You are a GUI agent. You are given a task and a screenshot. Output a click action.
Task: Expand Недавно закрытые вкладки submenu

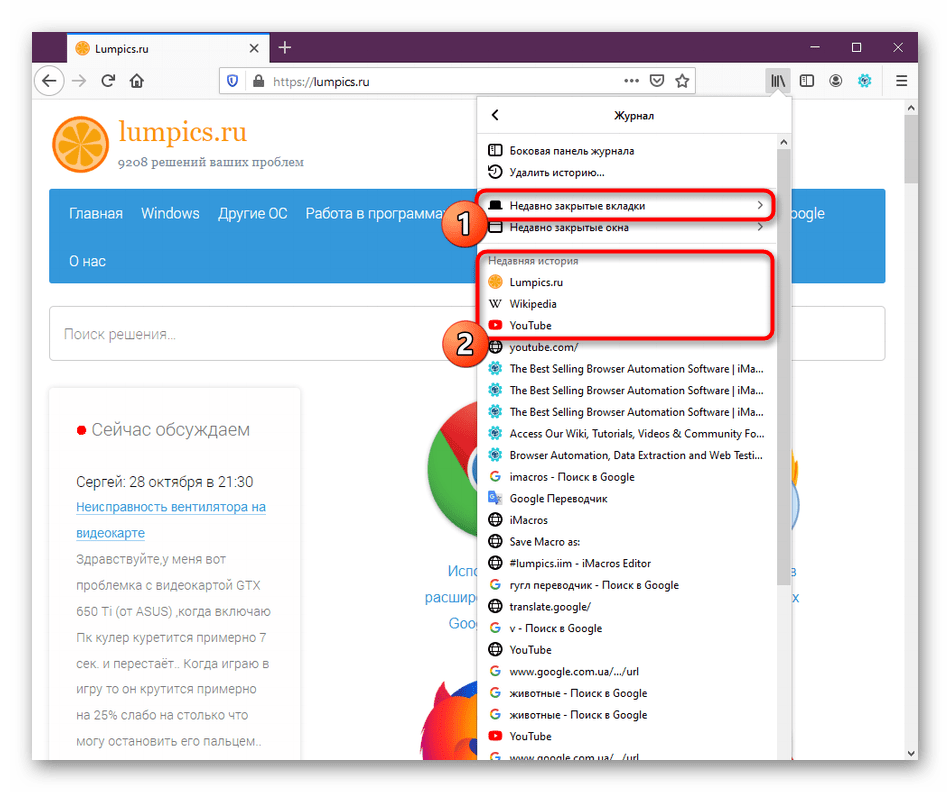pos(627,206)
